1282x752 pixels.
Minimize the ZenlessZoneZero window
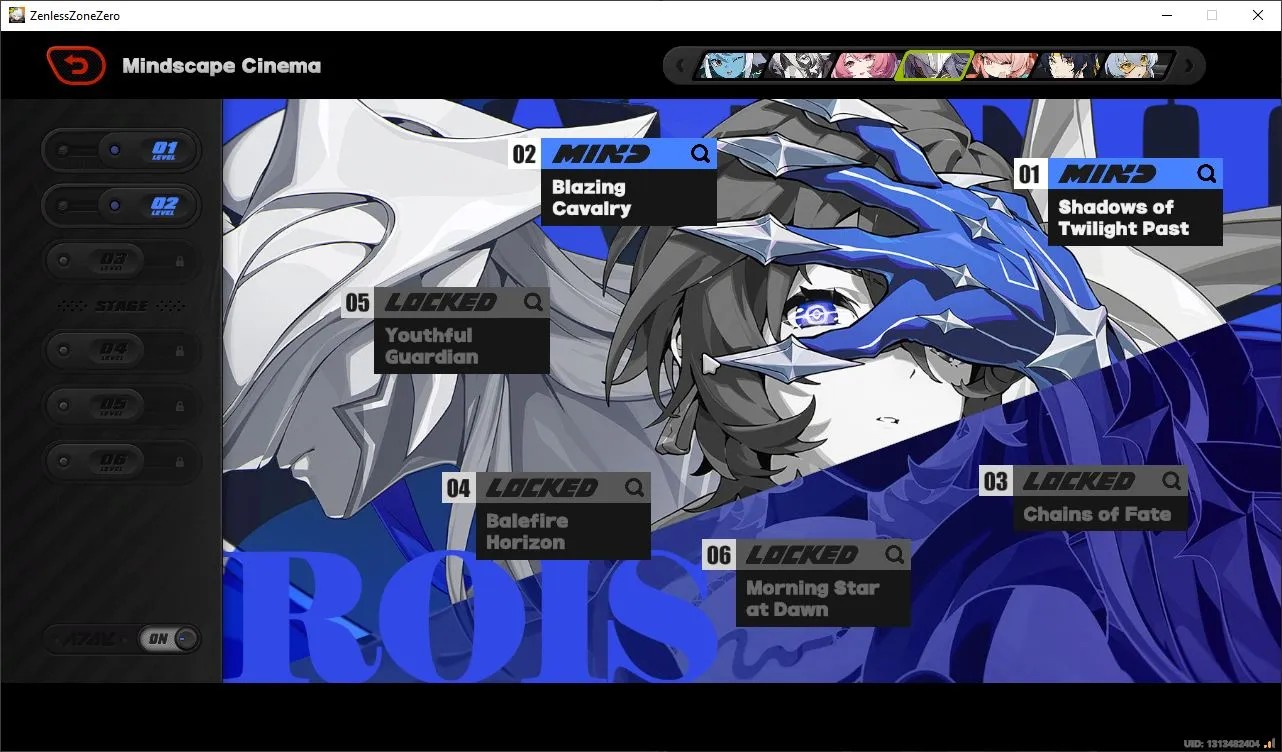1166,15
